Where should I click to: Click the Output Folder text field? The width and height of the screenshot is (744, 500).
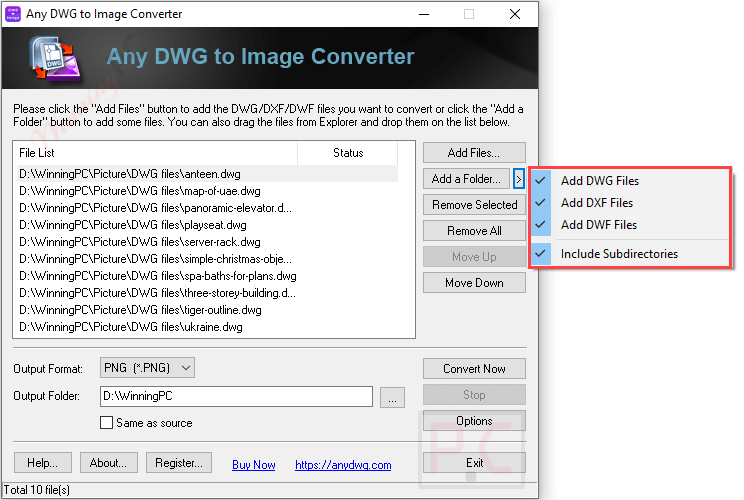coord(236,397)
